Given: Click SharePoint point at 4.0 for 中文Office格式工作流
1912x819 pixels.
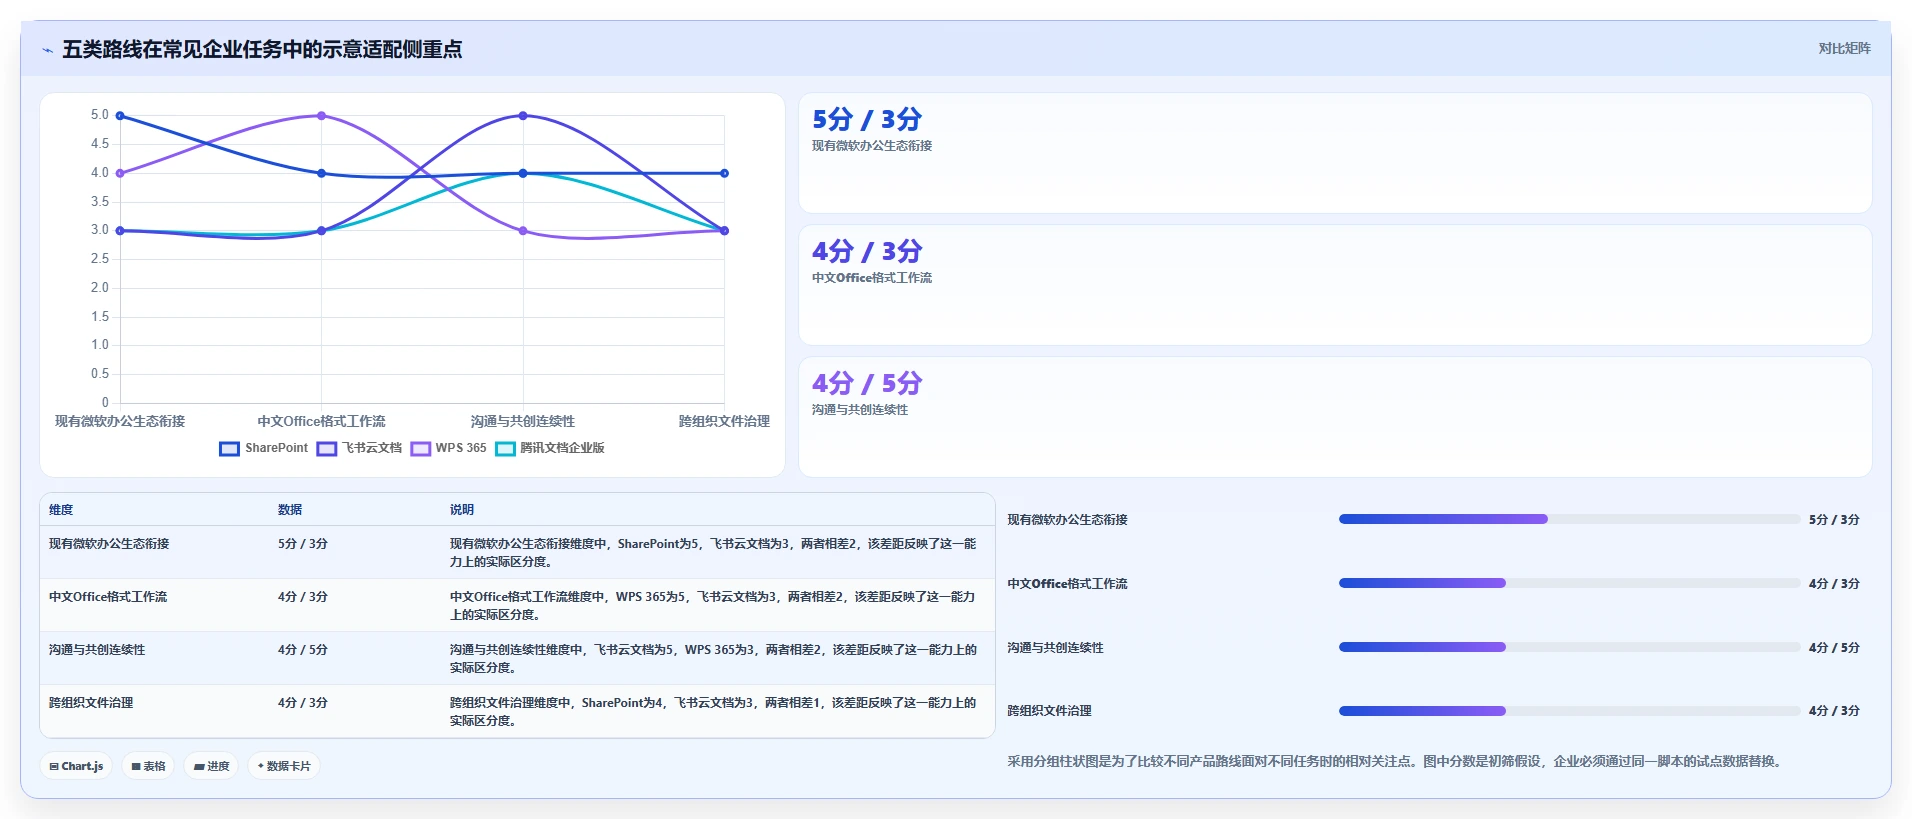Looking at the screenshot, I should coord(321,173).
